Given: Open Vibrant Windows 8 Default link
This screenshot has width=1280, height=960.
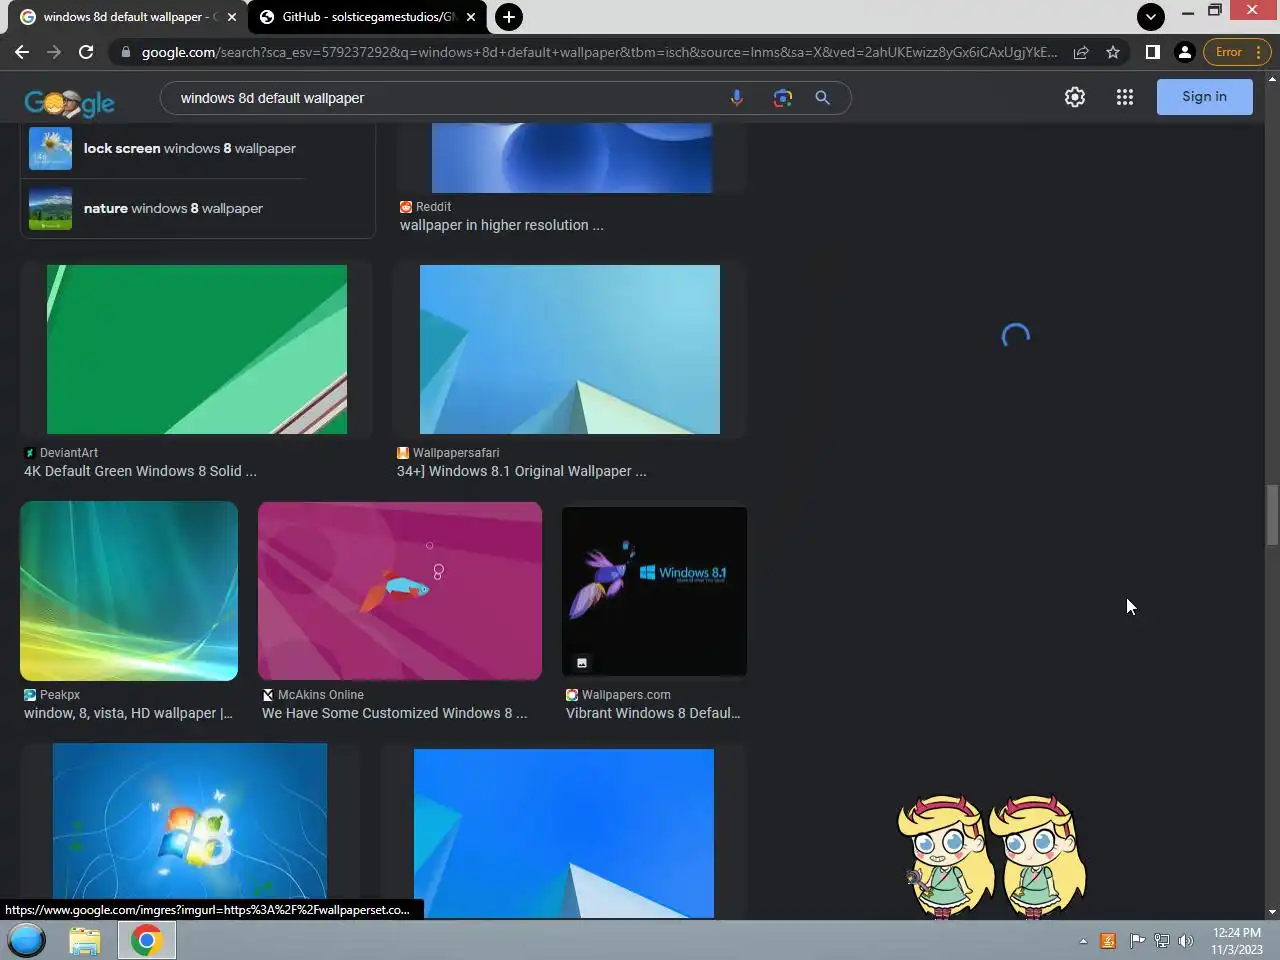Looking at the screenshot, I should 653,713.
